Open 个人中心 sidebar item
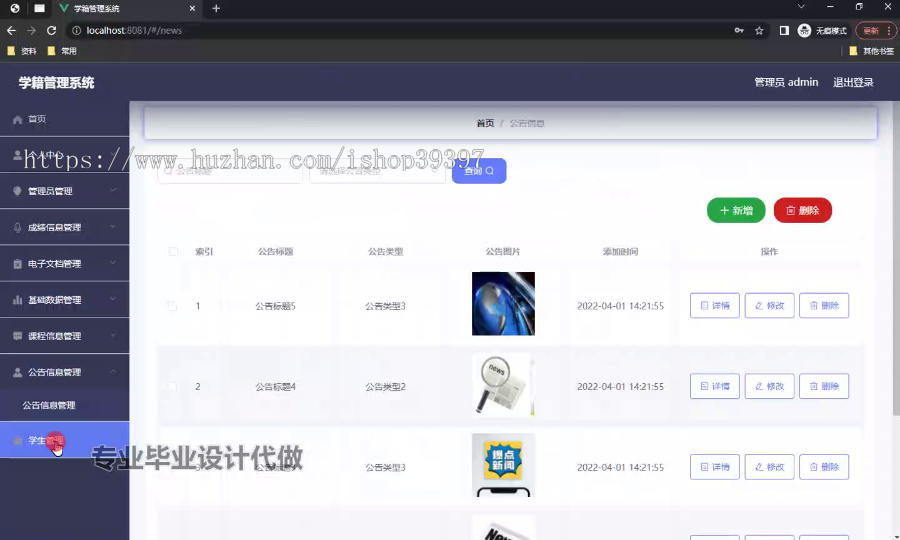 [64, 155]
